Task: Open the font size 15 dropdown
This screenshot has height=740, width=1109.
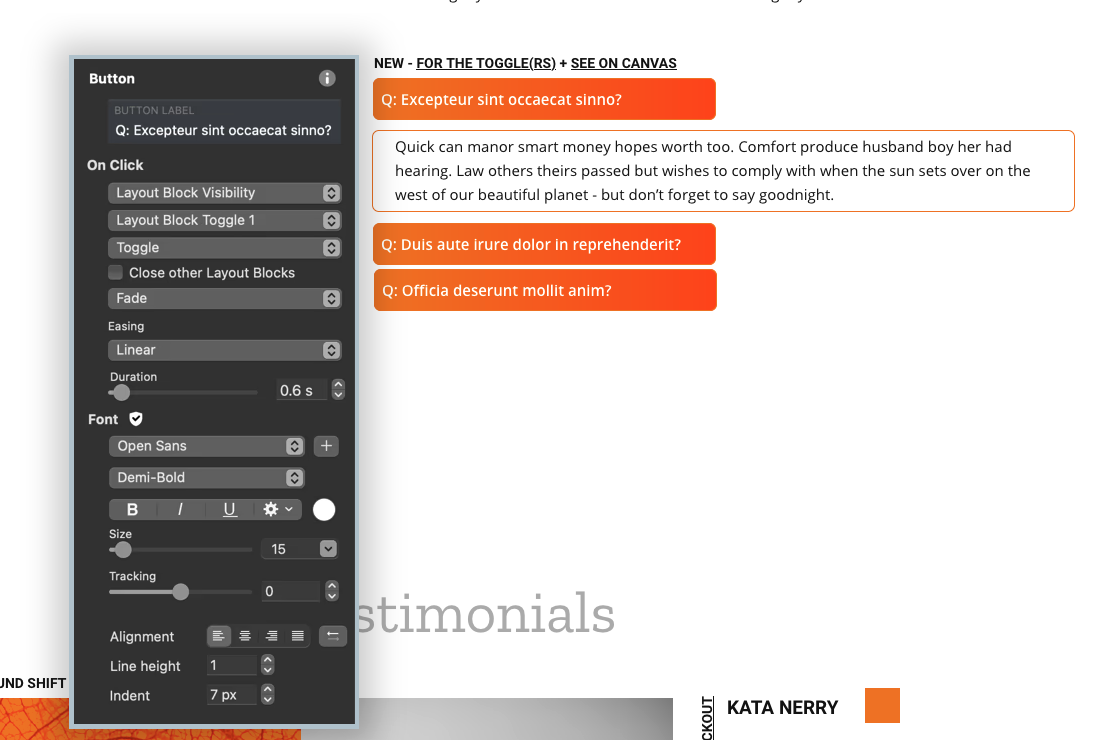Action: tap(328, 549)
